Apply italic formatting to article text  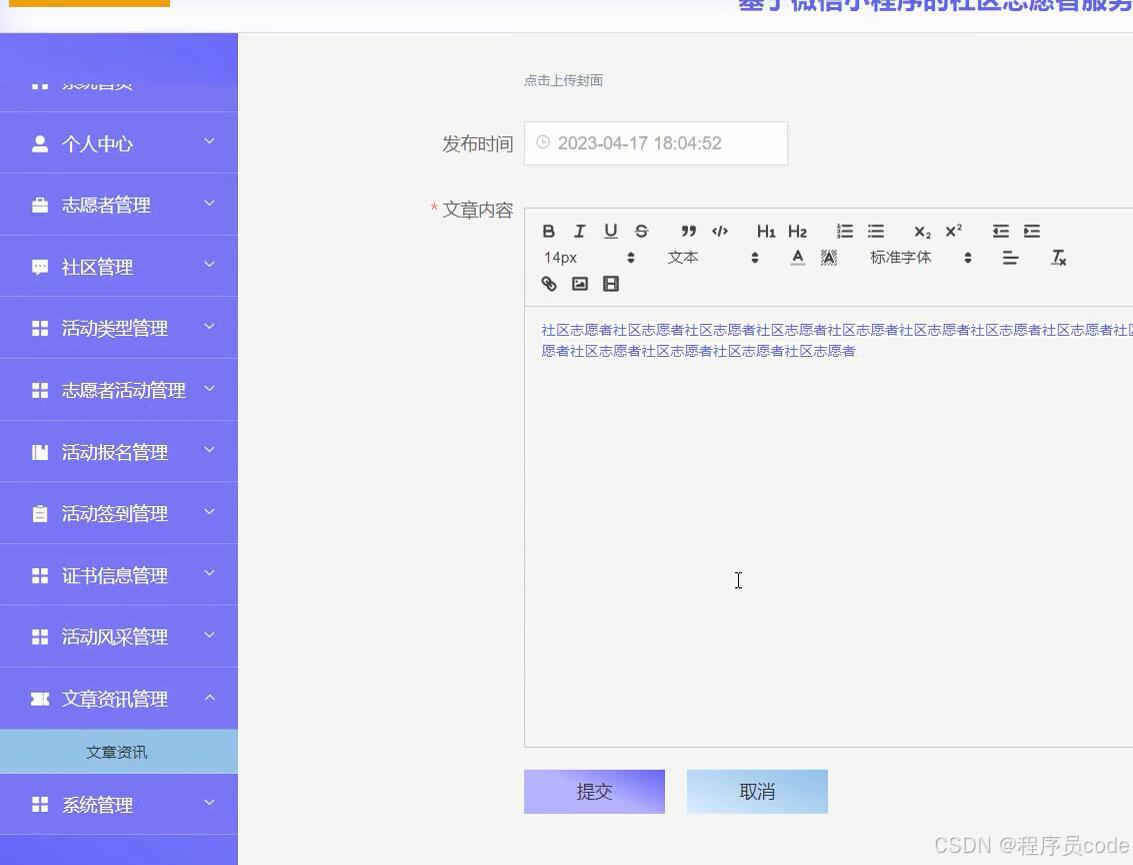[580, 231]
